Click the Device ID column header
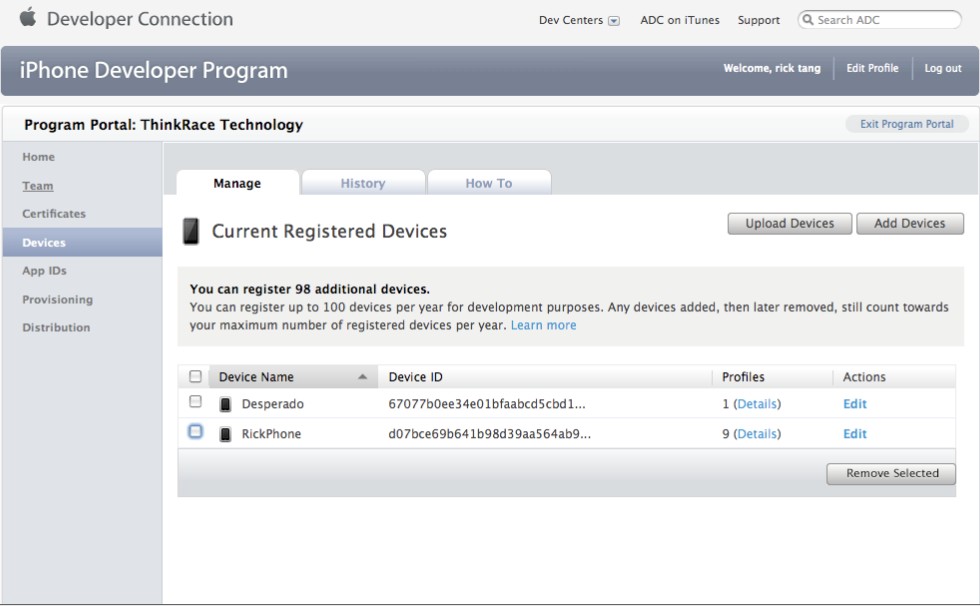This screenshot has width=980, height=606. coord(416,377)
